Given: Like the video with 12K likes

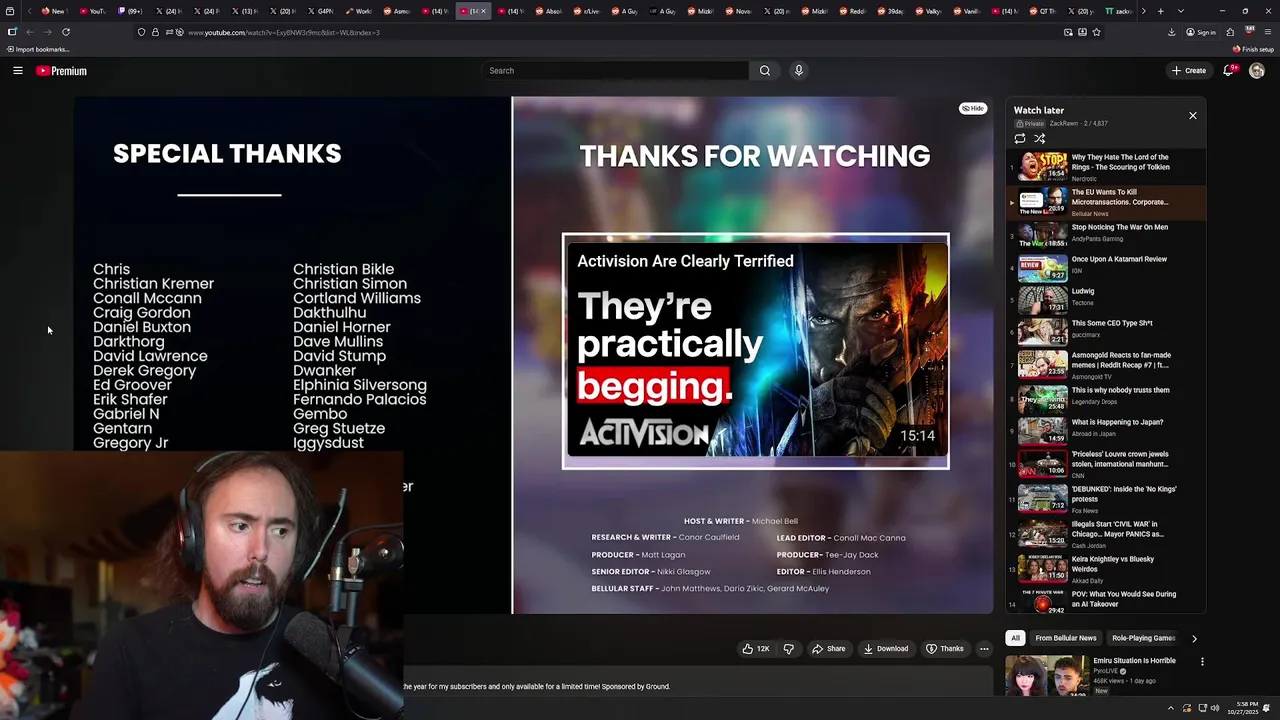Looking at the screenshot, I should coord(756,649).
